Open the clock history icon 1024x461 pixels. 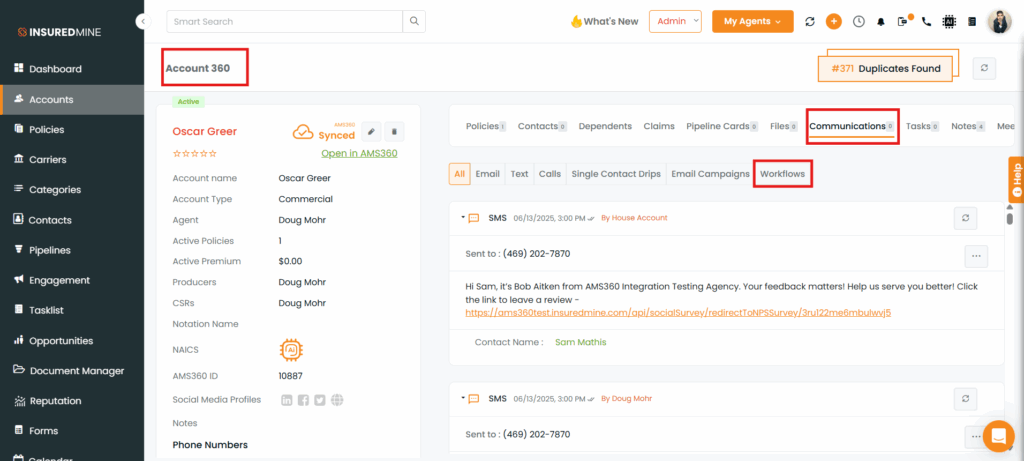coord(859,22)
